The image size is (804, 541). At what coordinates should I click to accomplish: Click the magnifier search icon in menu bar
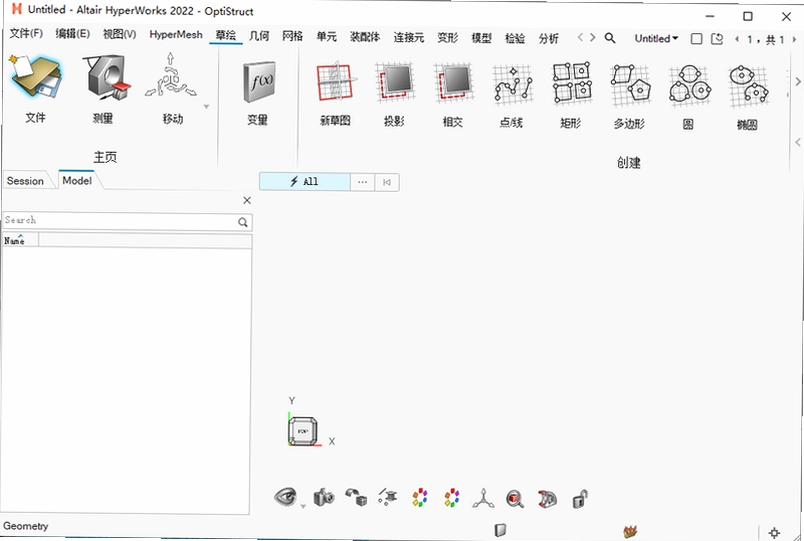[610, 38]
